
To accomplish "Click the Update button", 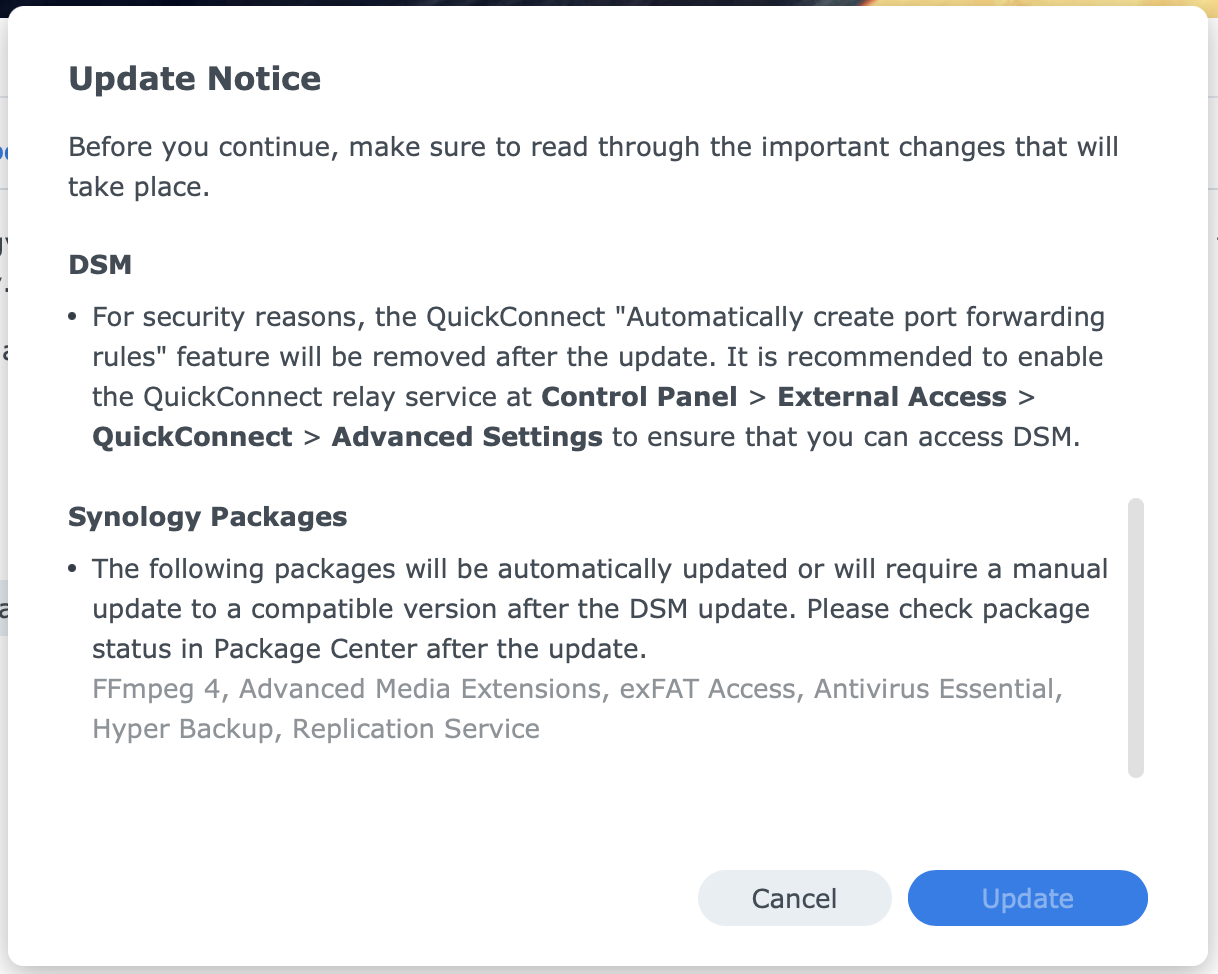I will click(x=1027, y=898).
